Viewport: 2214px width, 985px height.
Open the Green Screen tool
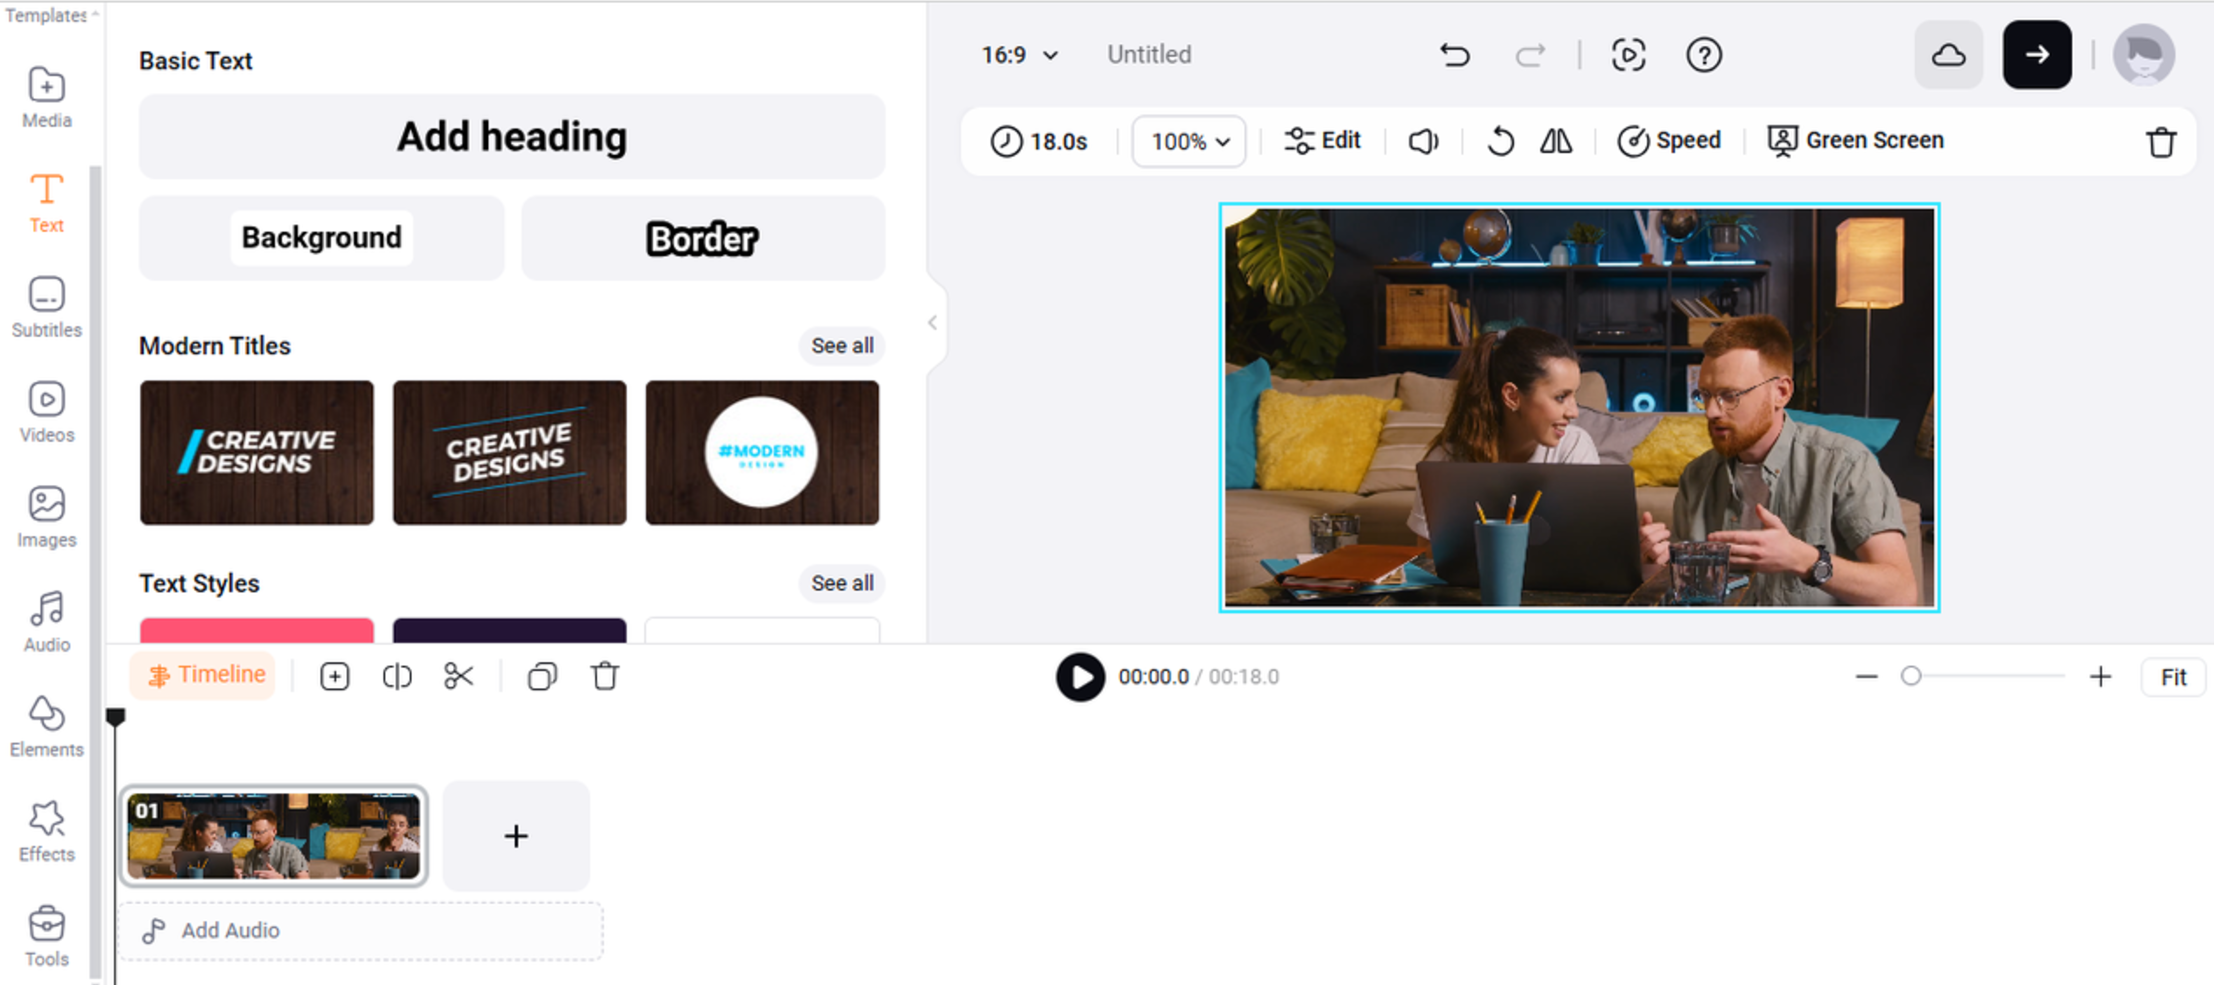click(x=1855, y=140)
